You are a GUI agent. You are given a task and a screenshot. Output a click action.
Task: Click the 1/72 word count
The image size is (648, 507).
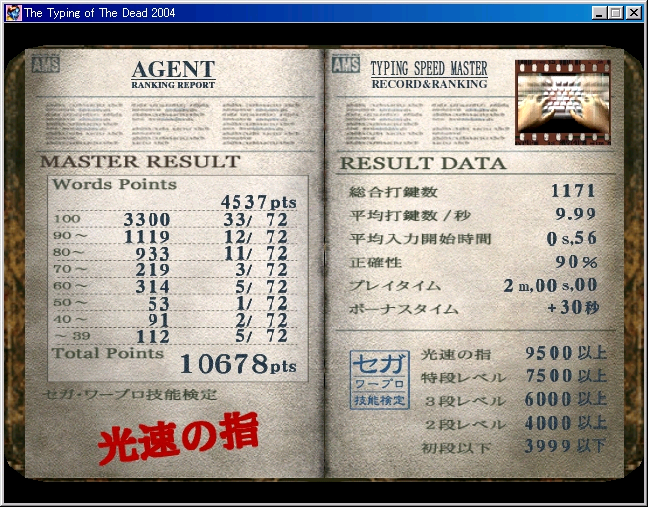tap(261, 304)
